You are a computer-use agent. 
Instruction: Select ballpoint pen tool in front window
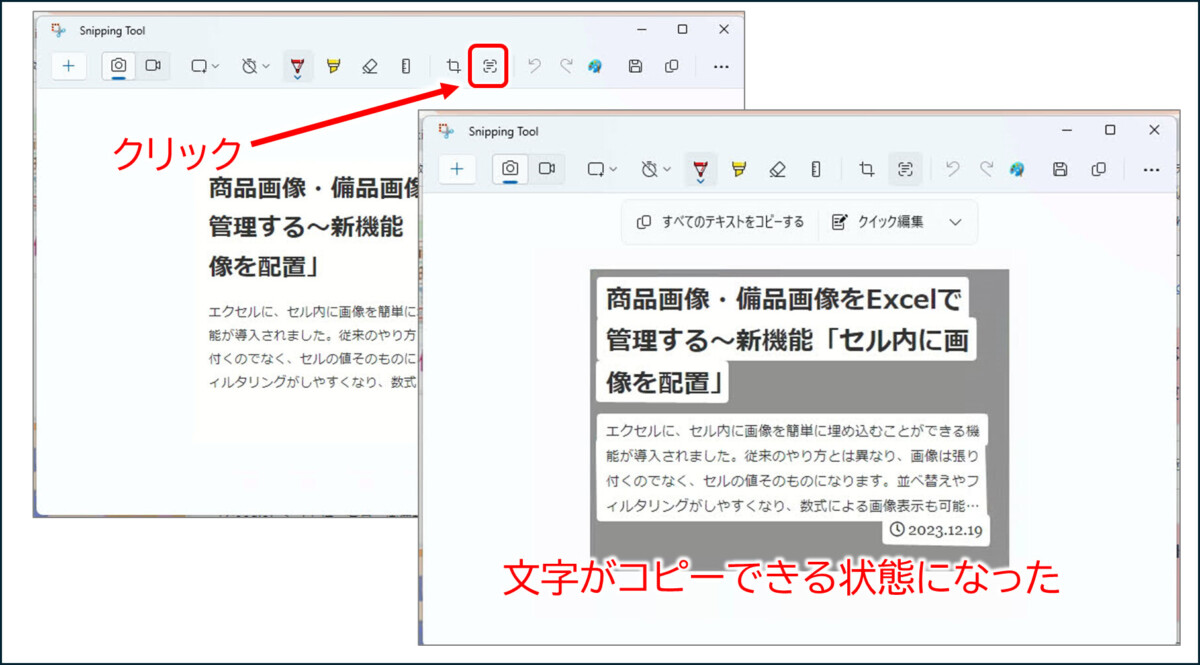701,167
